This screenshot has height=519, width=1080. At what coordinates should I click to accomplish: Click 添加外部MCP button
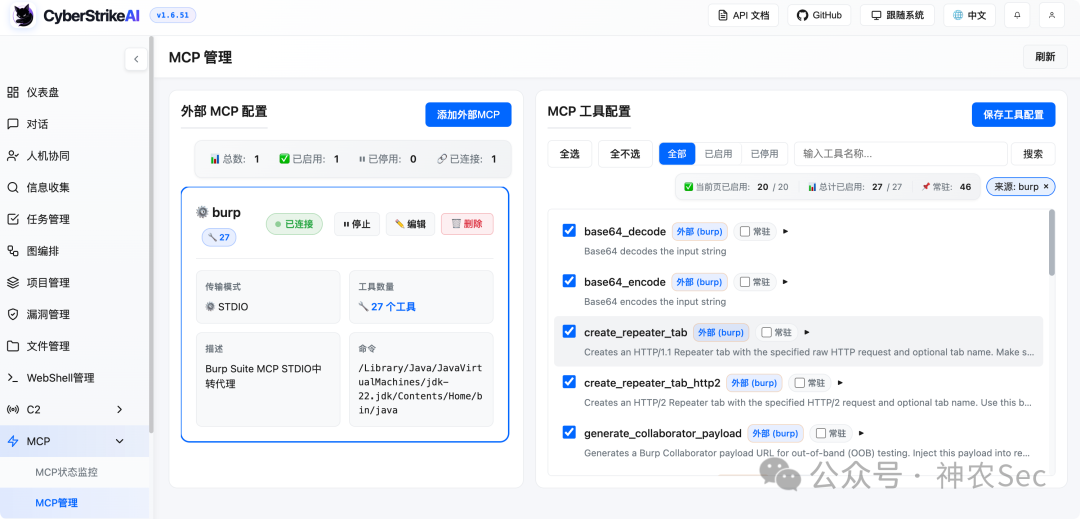coord(468,114)
